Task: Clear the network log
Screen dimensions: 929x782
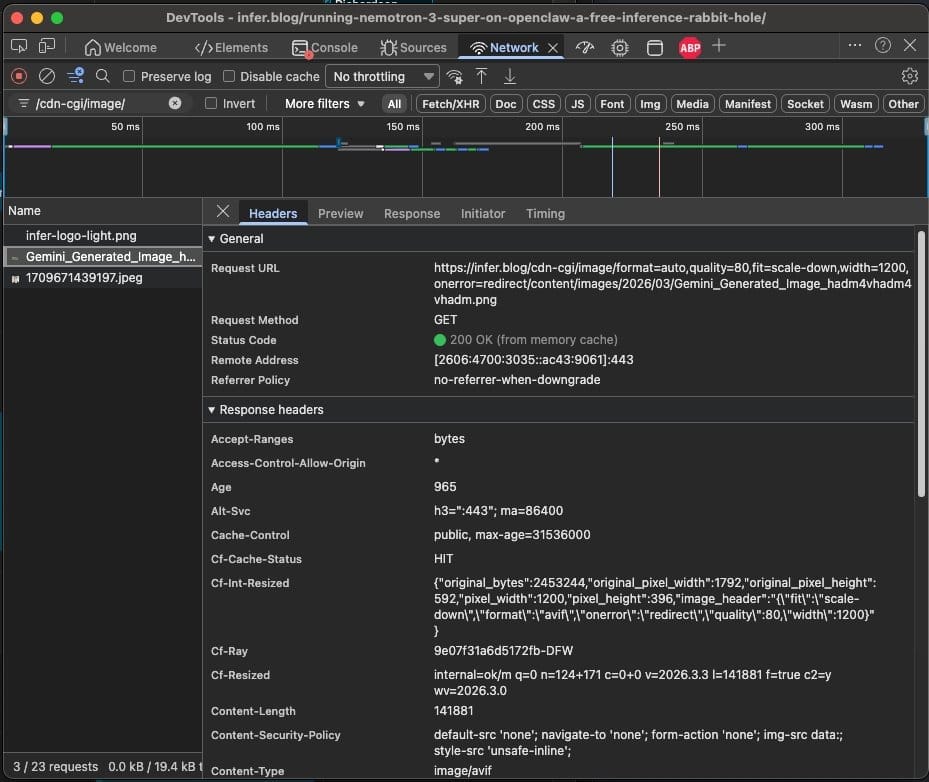Action: click(47, 76)
